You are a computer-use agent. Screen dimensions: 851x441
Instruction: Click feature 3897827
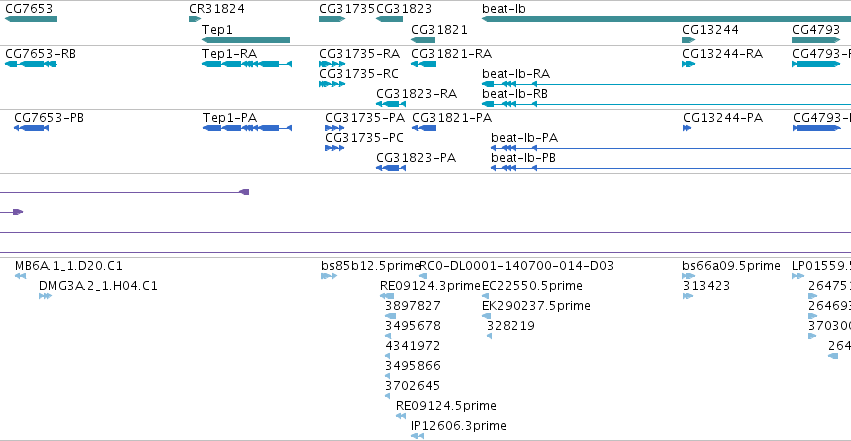pos(412,306)
